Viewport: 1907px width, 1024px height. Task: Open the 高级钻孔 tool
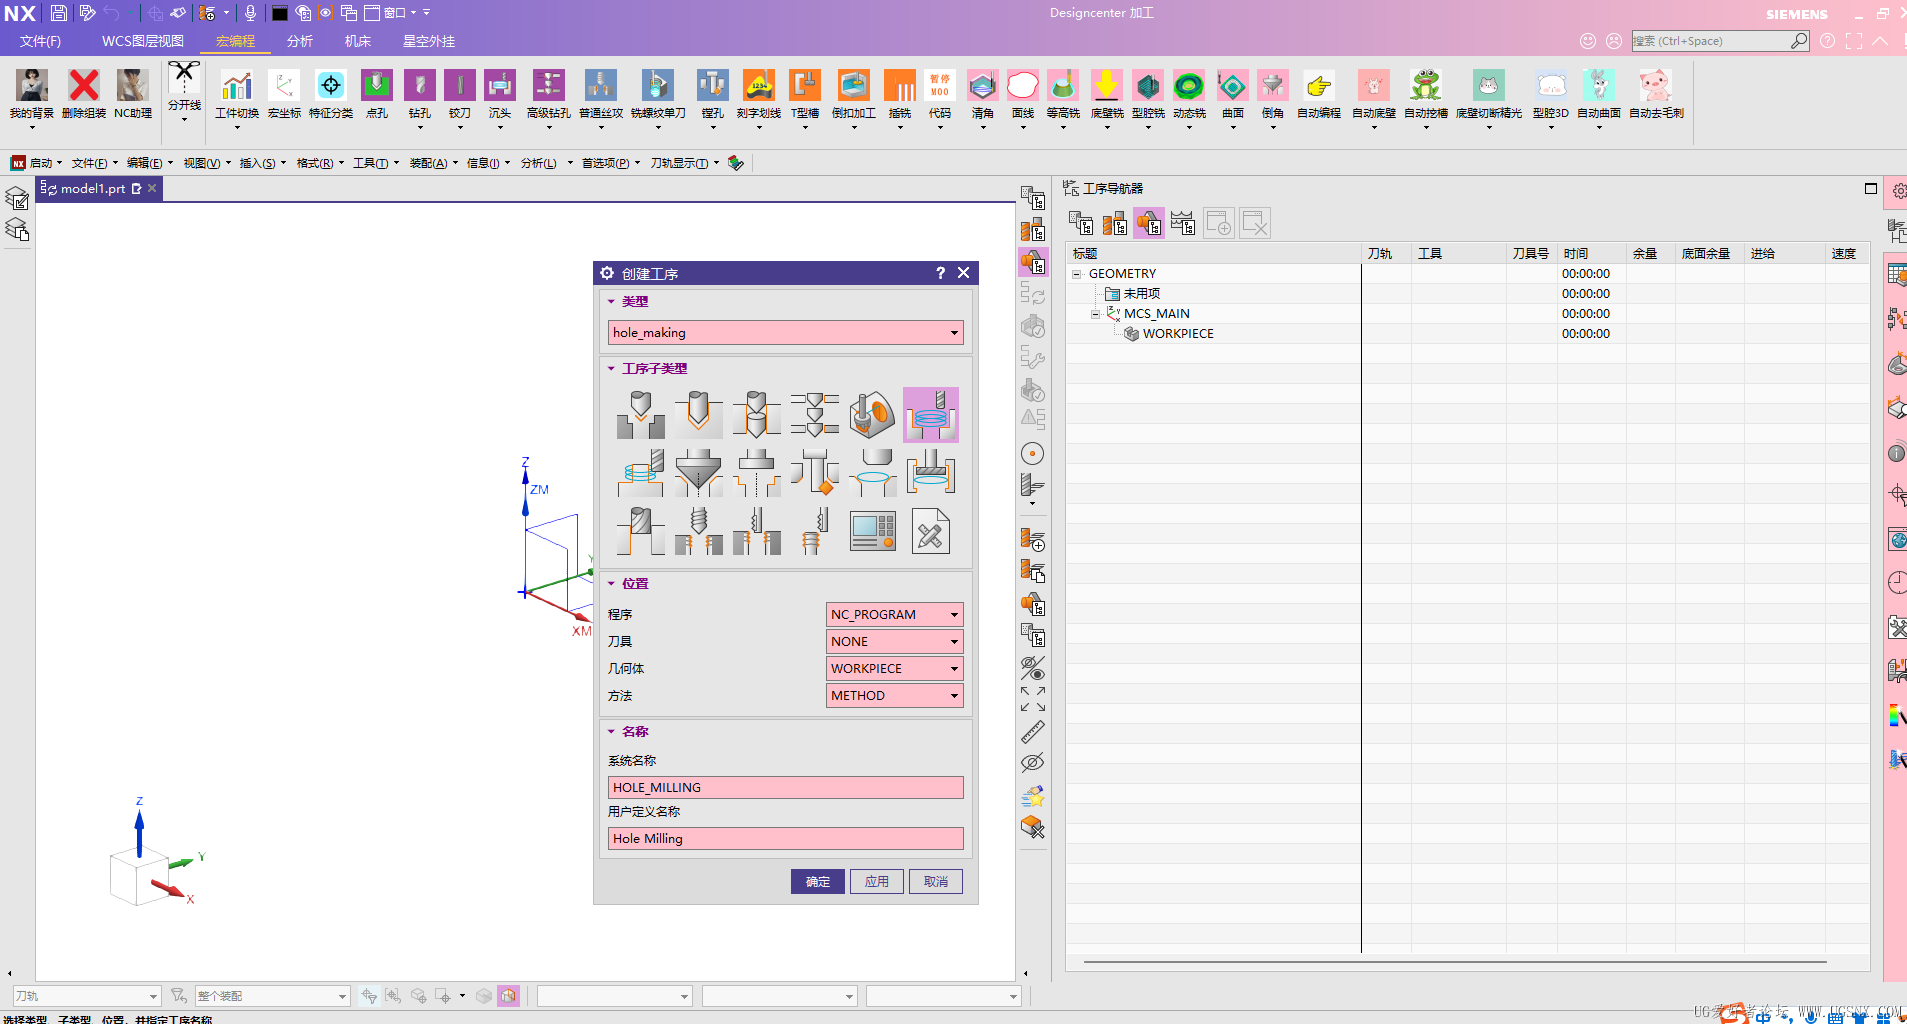click(x=548, y=85)
